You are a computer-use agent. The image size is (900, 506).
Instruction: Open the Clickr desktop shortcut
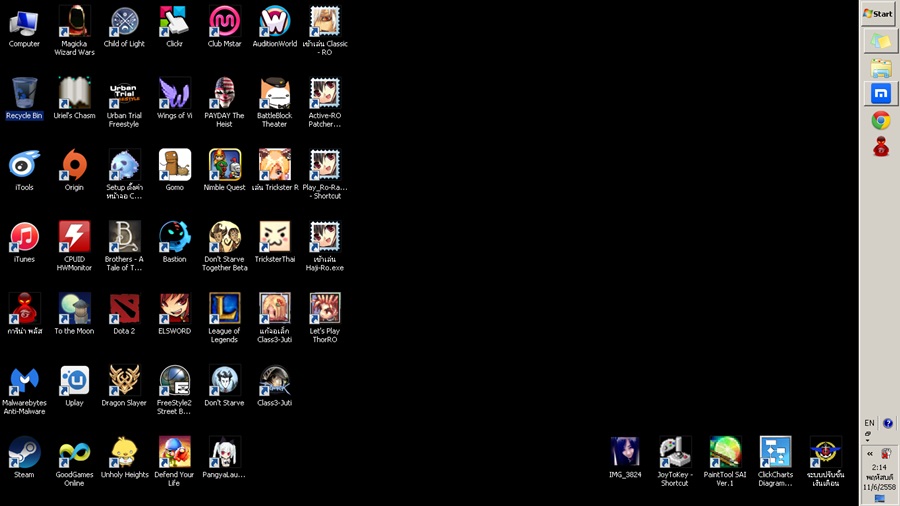coord(174,26)
